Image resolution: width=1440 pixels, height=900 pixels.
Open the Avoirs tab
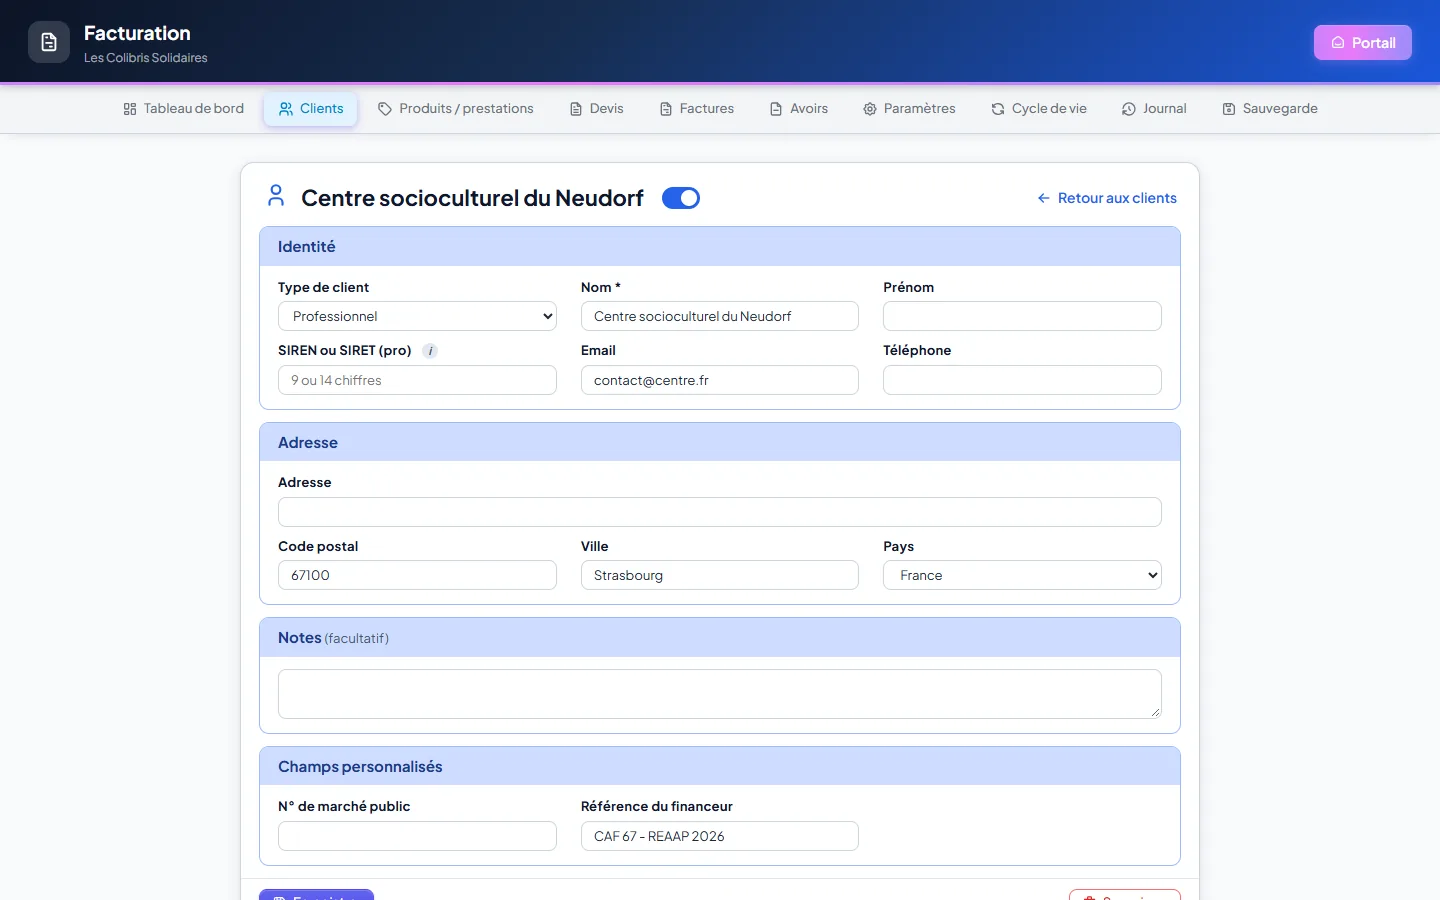pyautogui.click(x=799, y=109)
